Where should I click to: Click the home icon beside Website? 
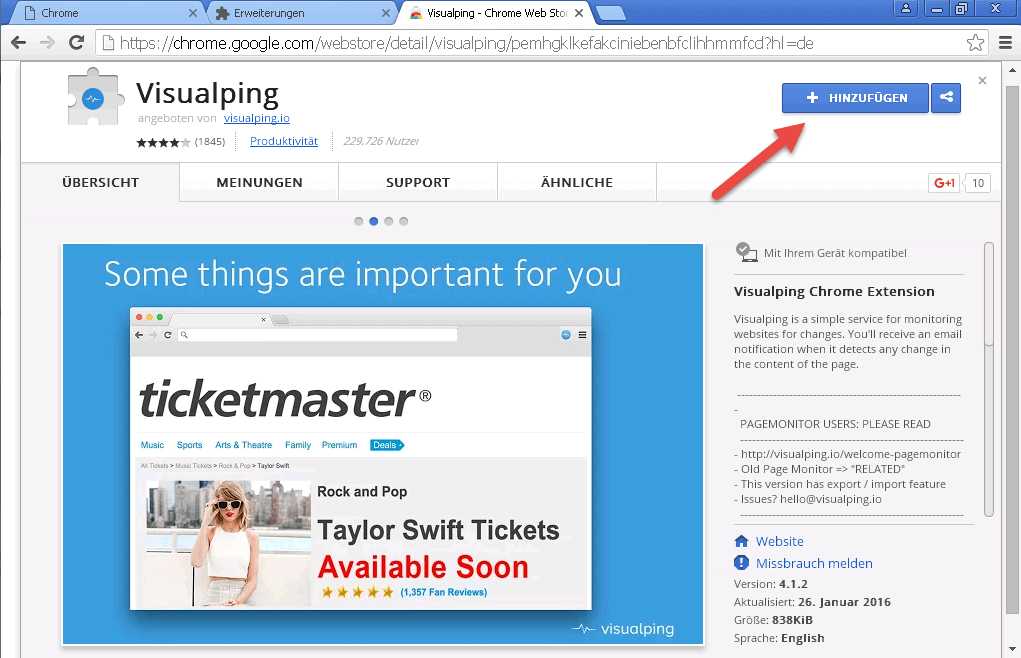pyautogui.click(x=741, y=541)
